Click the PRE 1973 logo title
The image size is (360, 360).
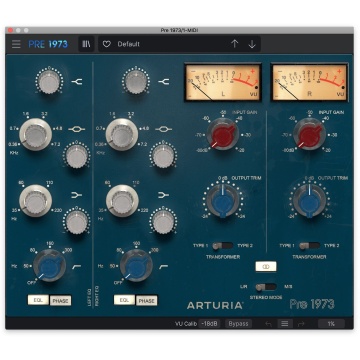click(x=48, y=44)
